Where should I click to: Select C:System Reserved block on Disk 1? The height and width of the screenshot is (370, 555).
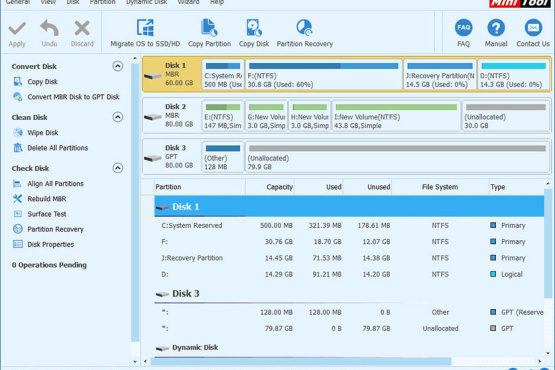pos(223,75)
